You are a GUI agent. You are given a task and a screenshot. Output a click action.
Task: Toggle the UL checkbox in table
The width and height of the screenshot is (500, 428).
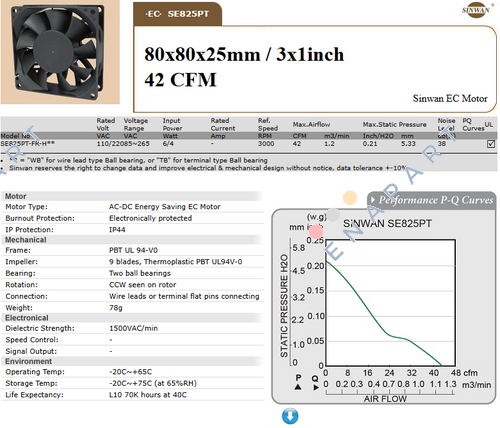point(491,144)
